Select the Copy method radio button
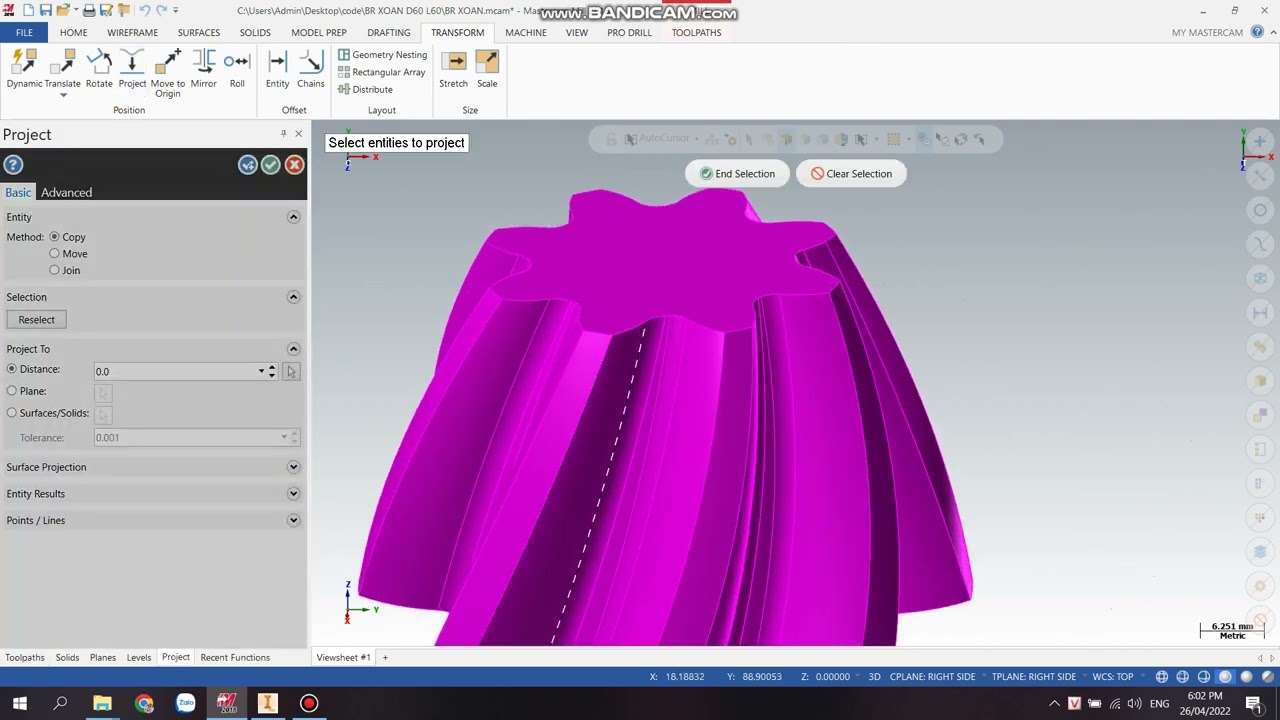1280x720 pixels. tap(54, 237)
